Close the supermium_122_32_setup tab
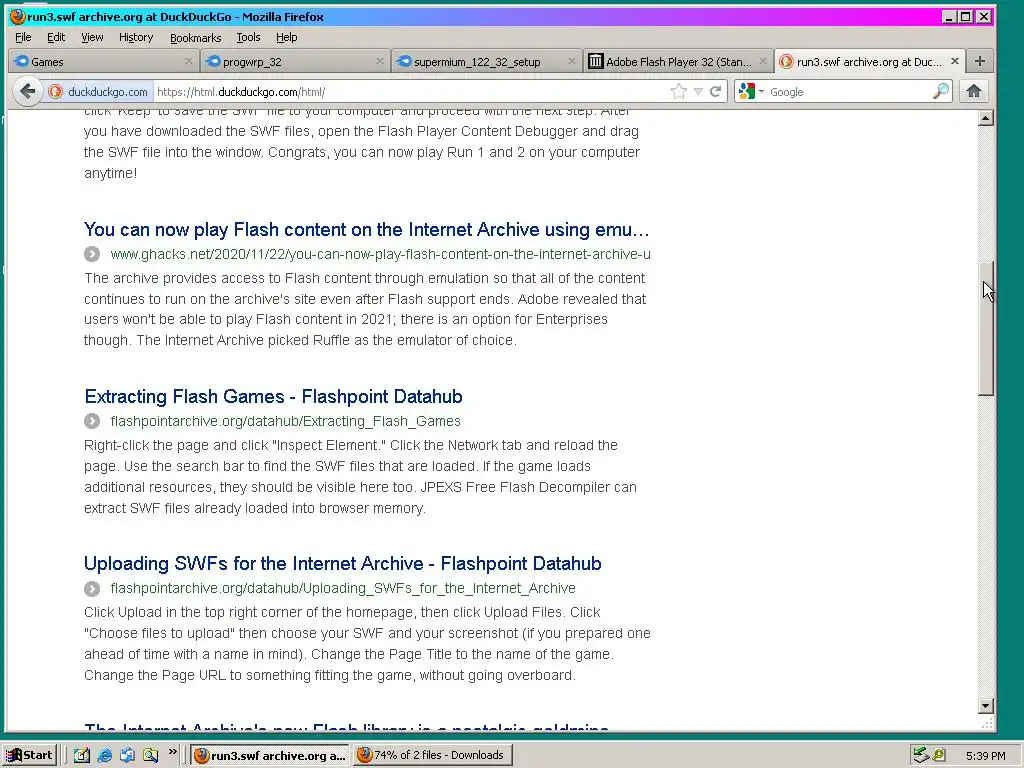Image resolution: width=1024 pixels, height=768 pixels. point(571,61)
